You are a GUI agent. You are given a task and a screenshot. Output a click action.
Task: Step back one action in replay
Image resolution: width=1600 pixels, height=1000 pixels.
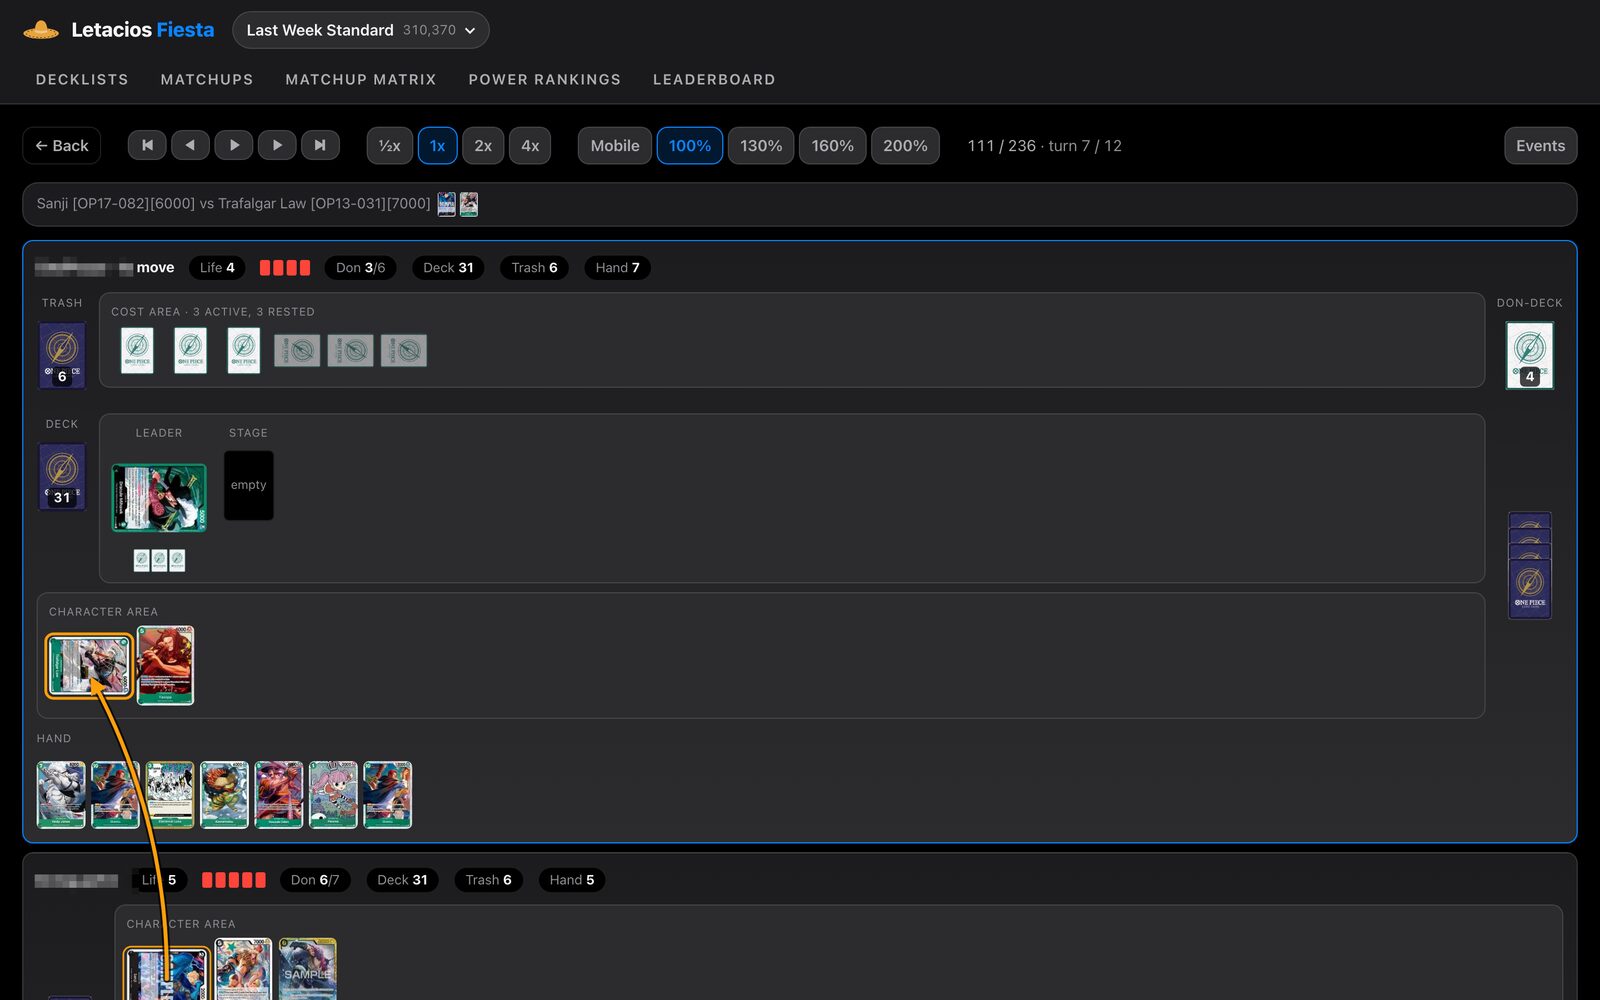tap(190, 145)
